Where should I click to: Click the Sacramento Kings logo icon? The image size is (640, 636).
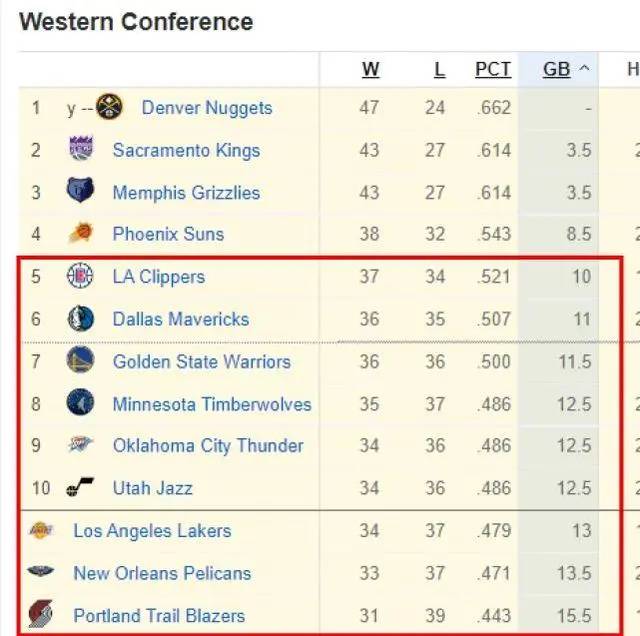tap(81, 150)
